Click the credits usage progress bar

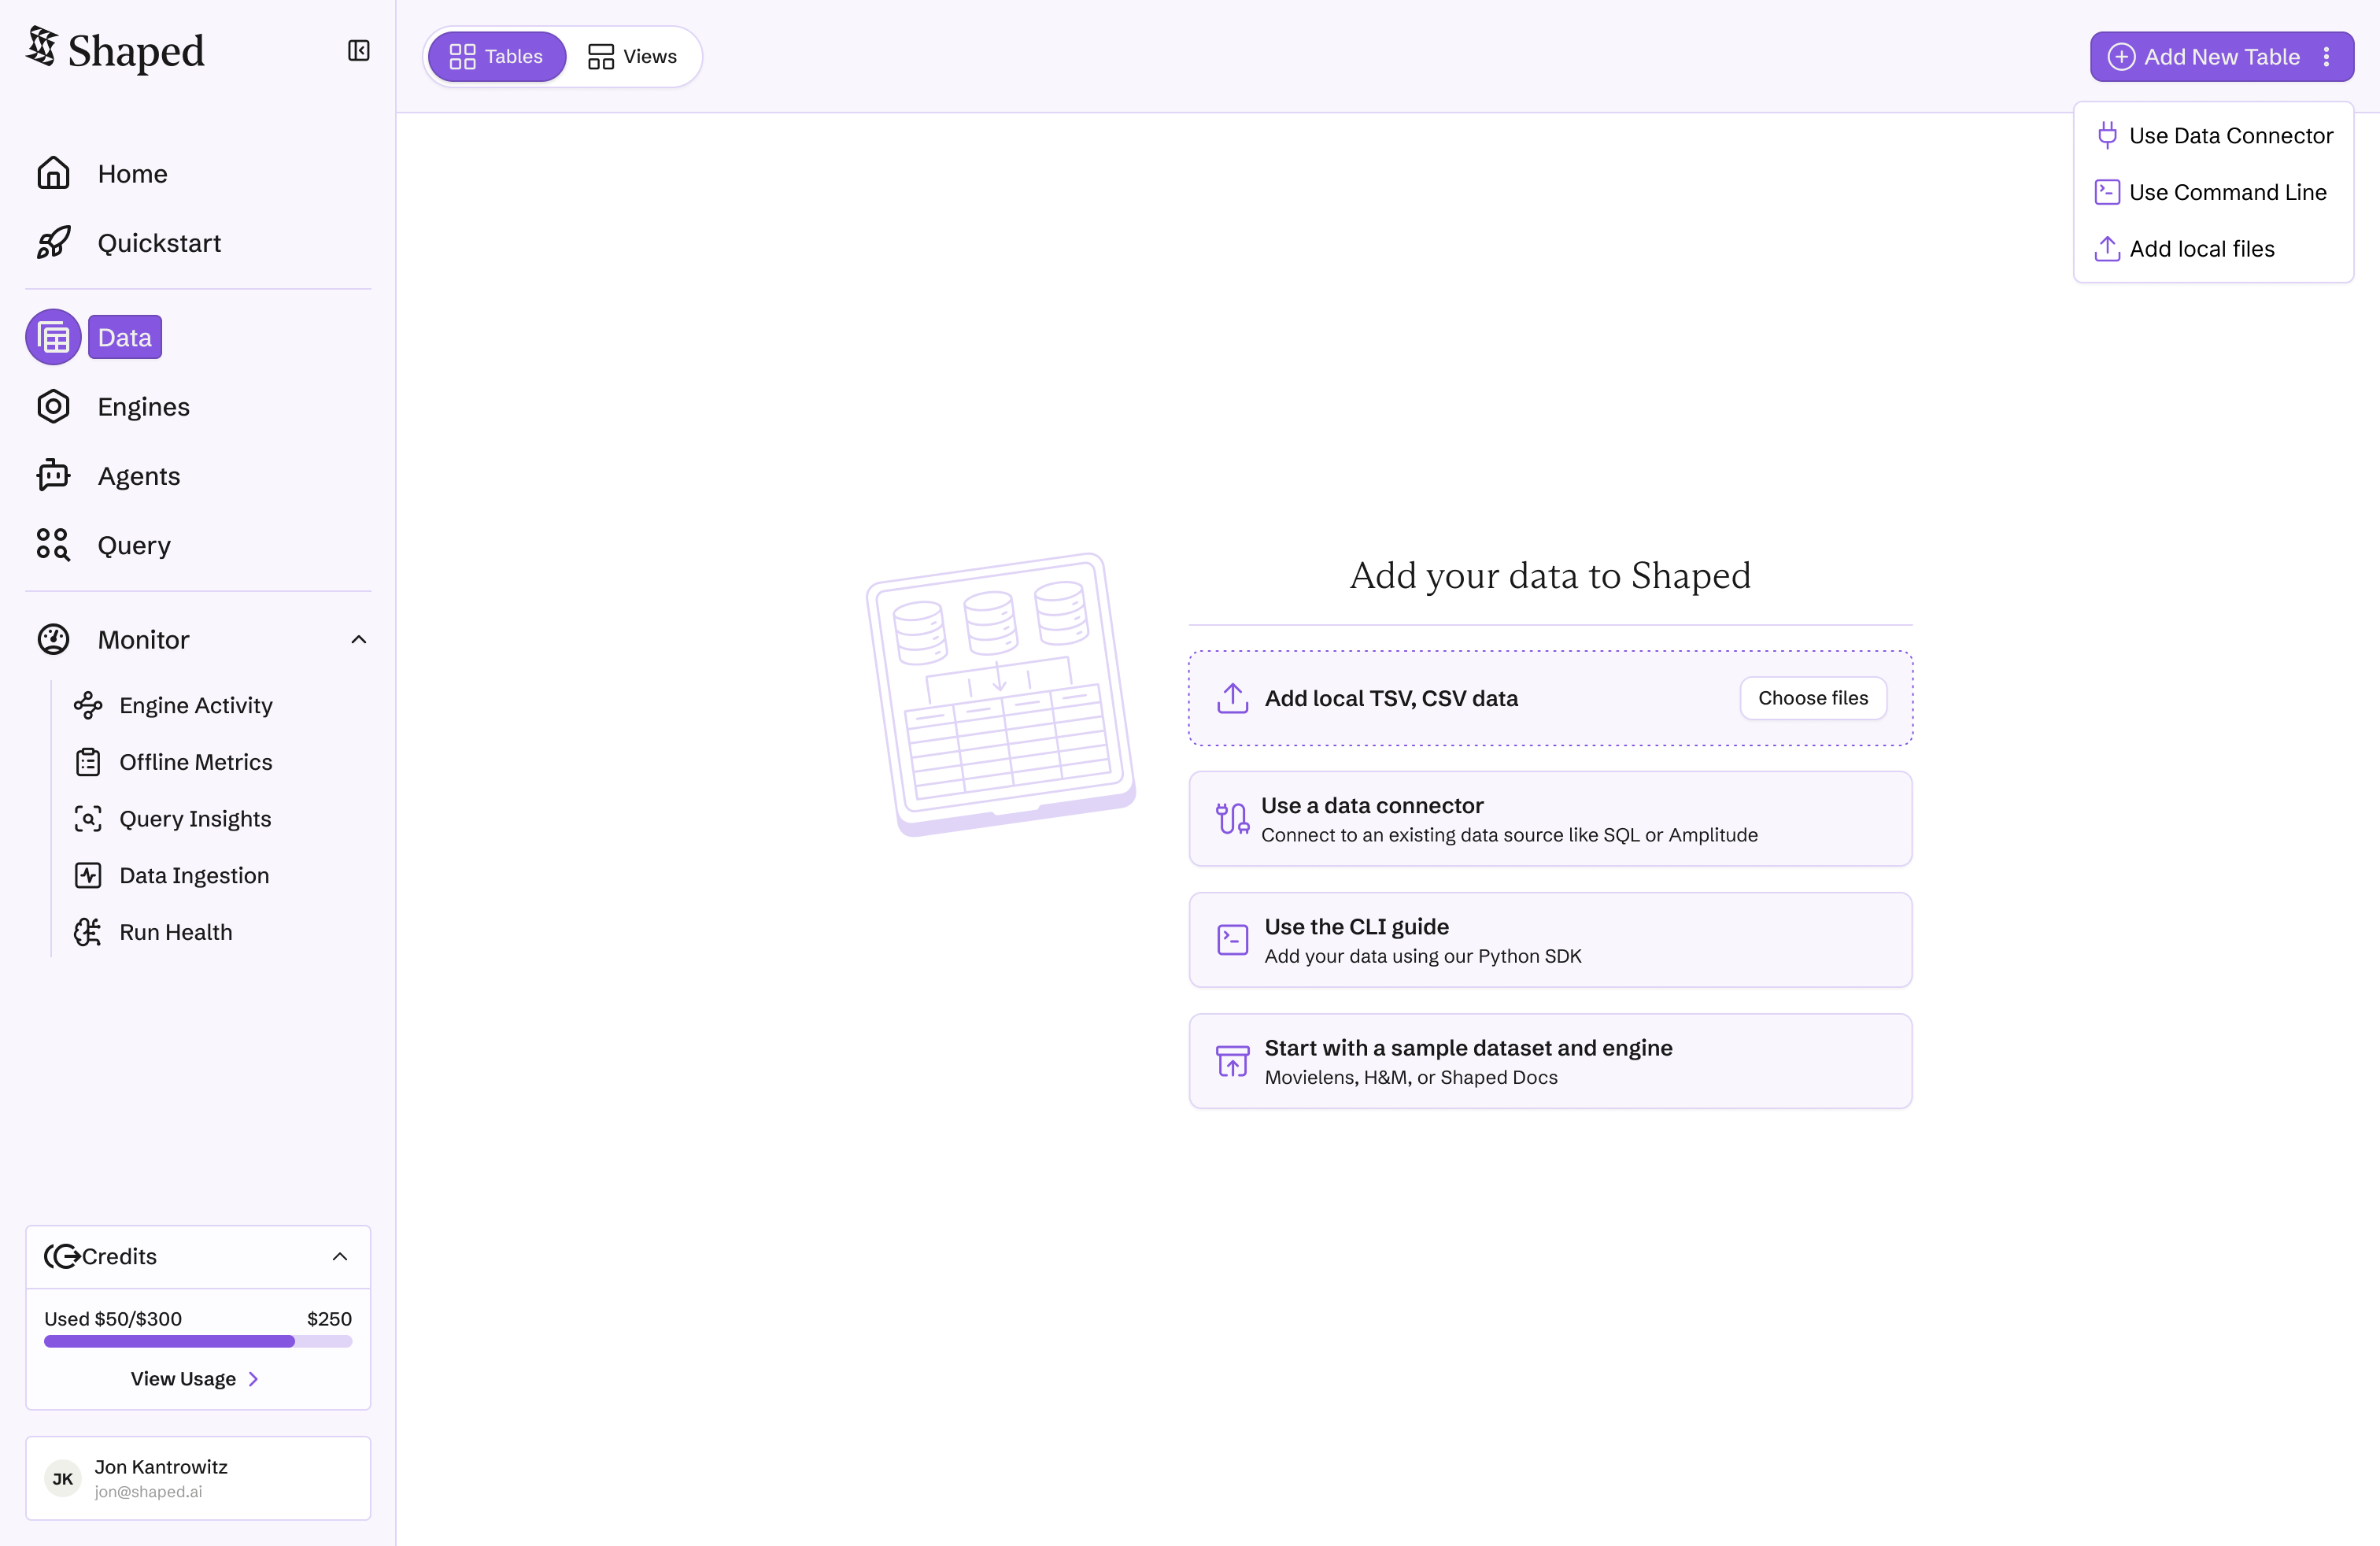tap(198, 1342)
